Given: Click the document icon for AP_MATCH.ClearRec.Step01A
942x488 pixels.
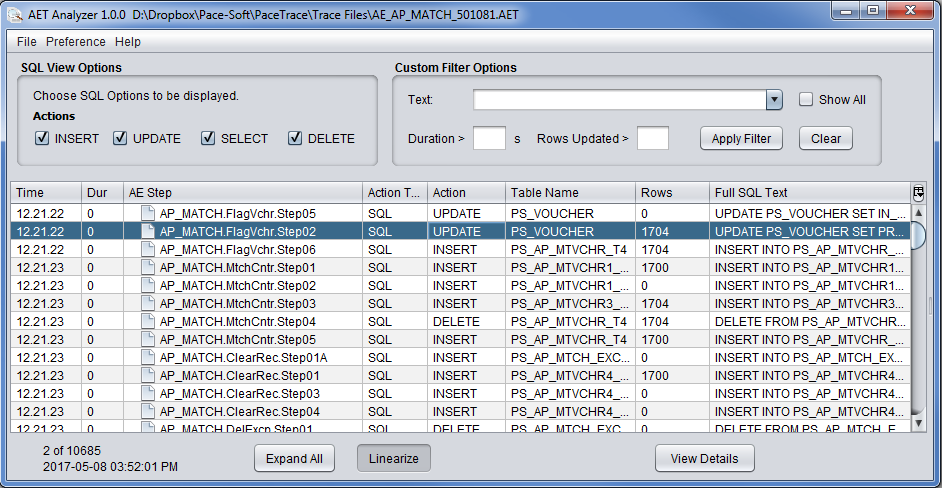Looking at the screenshot, I should [x=148, y=357].
